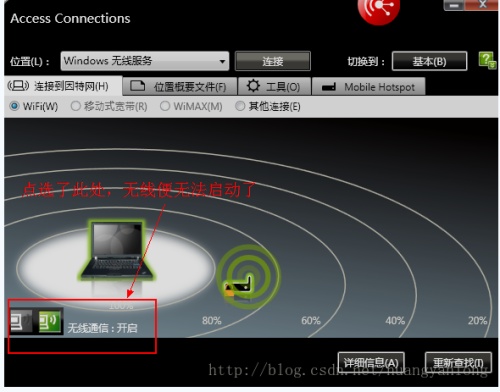Click the Access Connections title text
This screenshot has width=500, height=392.
coord(70,18)
